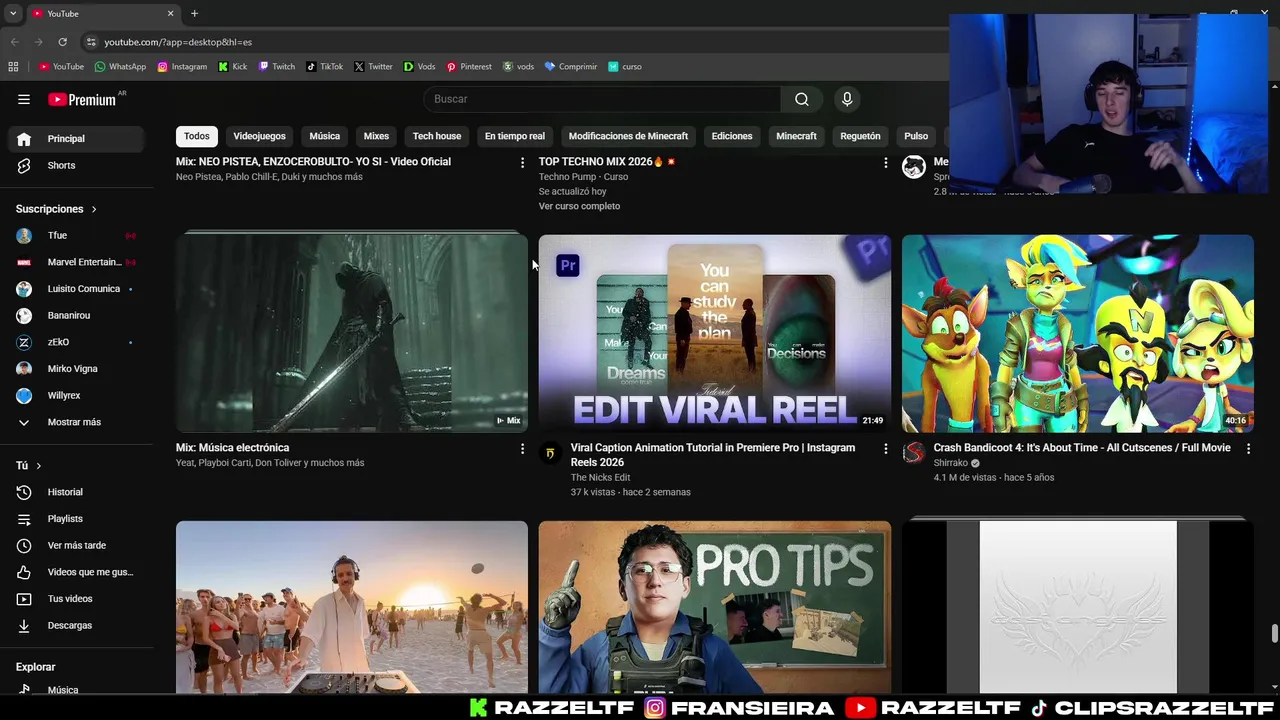Select the Tech house filter chip
Image resolution: width=1280 pixels, height=720 pixels.
(x=437, y=136)
